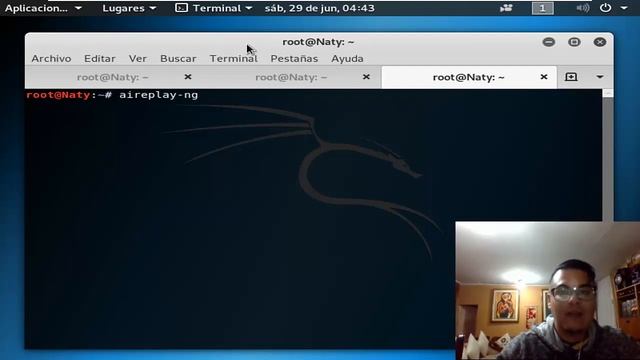The width and height of the screenshot is (640, 360).
Task: Close the first terminal tab
Action: click(x=188, y=77)
